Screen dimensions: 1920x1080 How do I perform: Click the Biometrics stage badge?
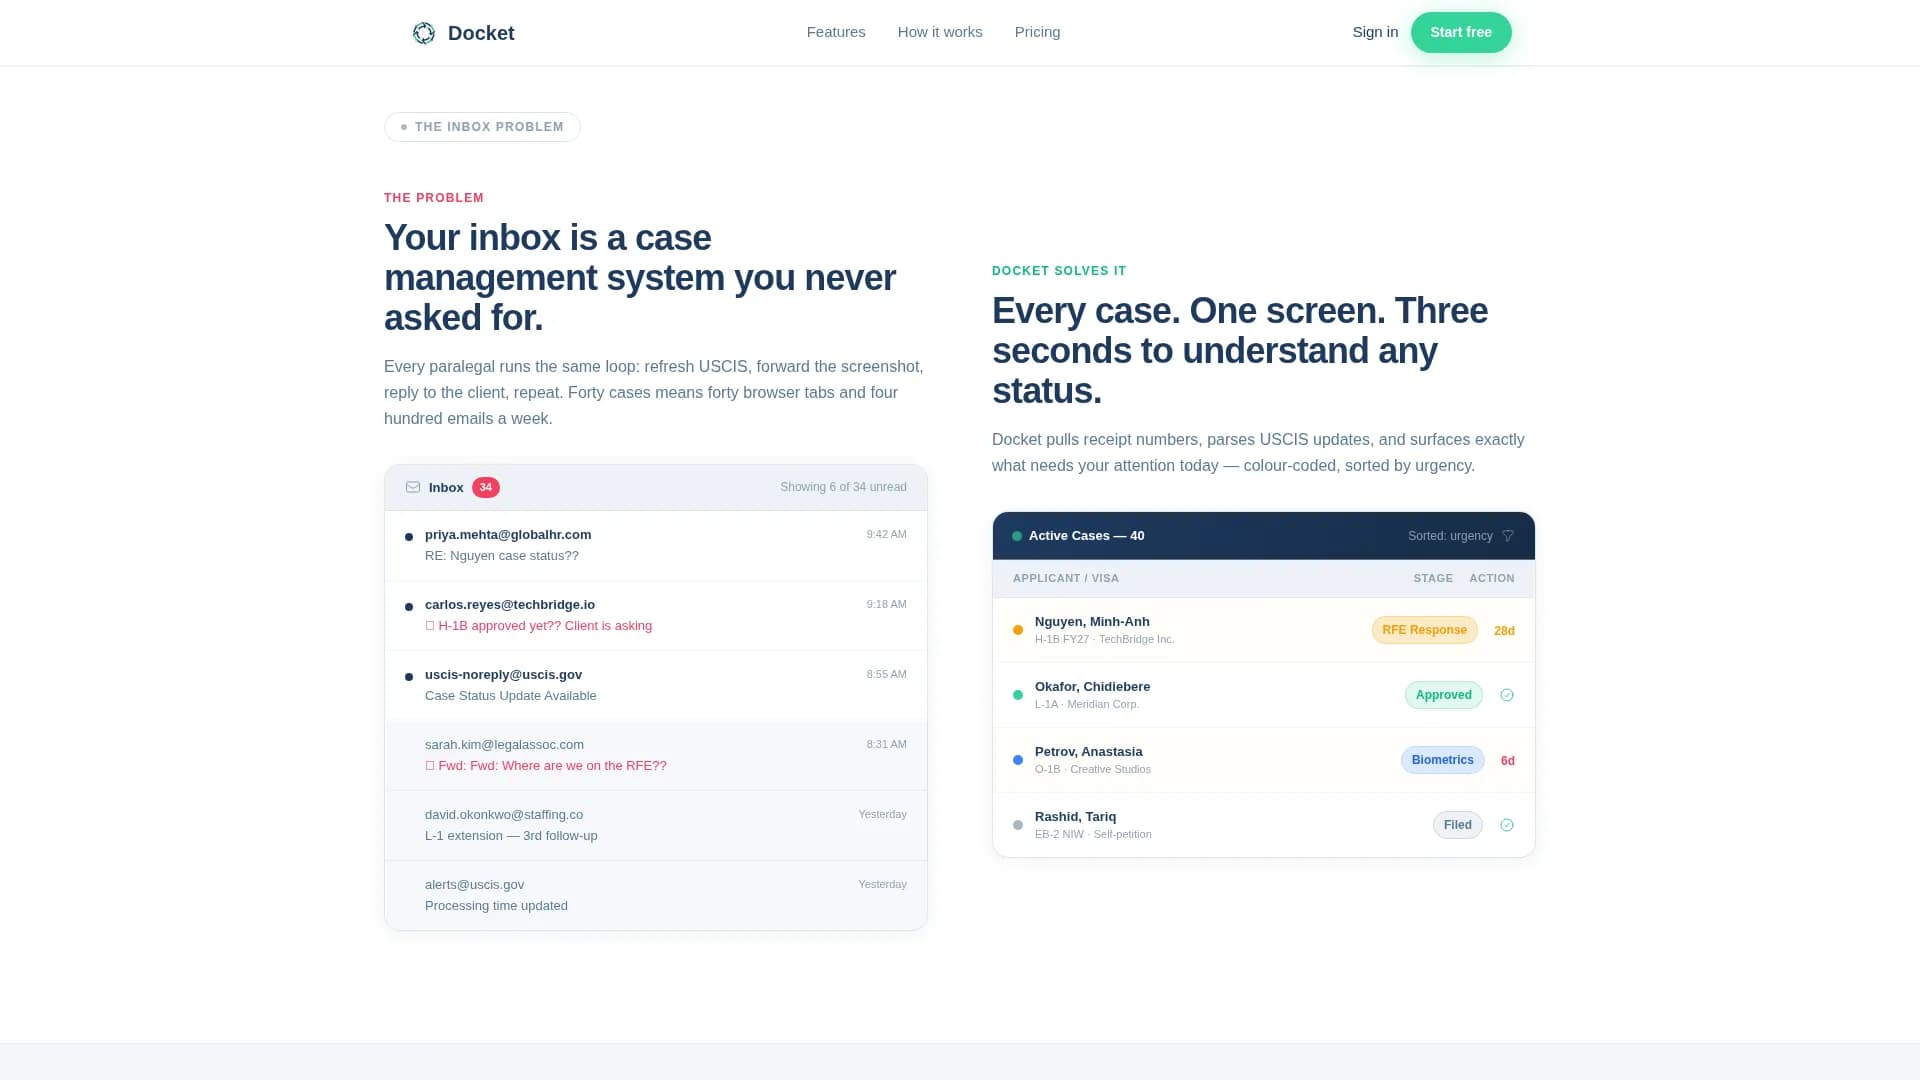pyautogui.click(x=1442, y=760)
